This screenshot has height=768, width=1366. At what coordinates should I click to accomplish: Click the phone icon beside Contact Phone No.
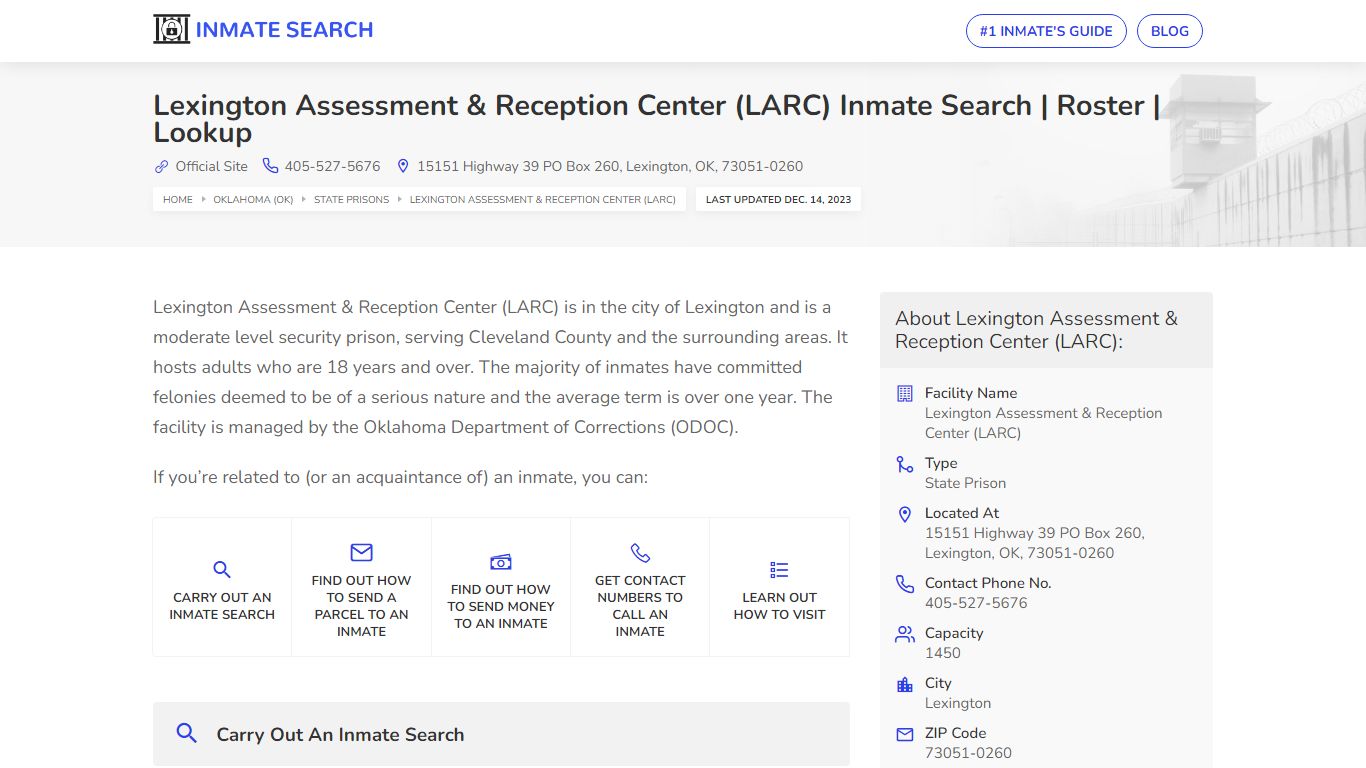pos(905,584)
